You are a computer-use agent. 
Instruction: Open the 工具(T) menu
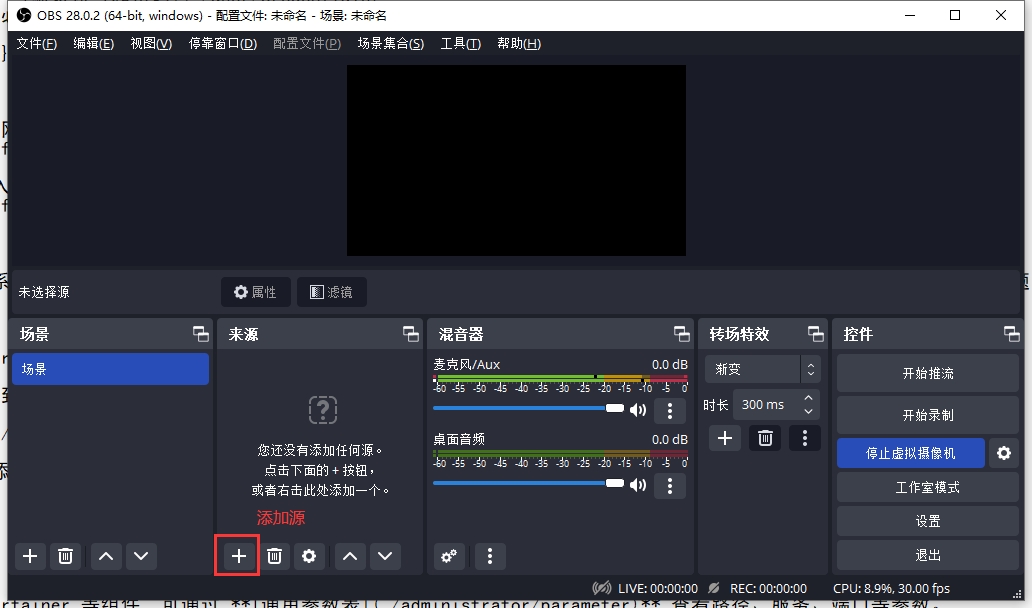click(460, 44)
